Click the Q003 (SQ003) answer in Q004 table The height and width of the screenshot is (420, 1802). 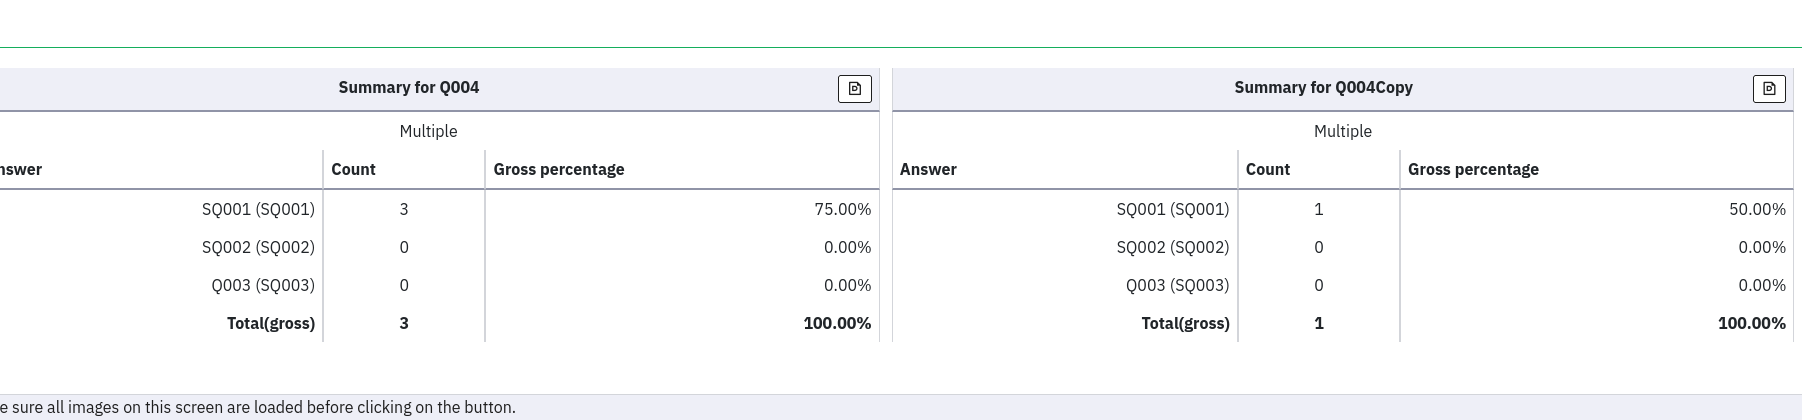[263, 286]
